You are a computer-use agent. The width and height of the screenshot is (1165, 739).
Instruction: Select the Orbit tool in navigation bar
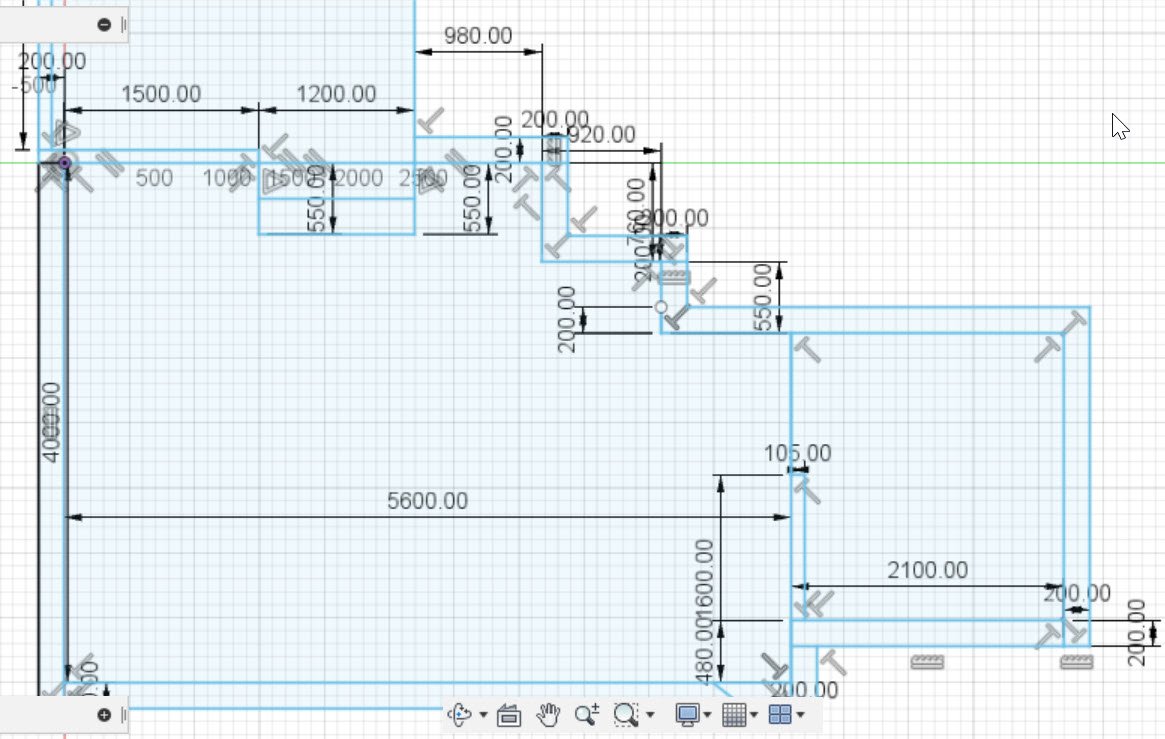click(460, 714)
